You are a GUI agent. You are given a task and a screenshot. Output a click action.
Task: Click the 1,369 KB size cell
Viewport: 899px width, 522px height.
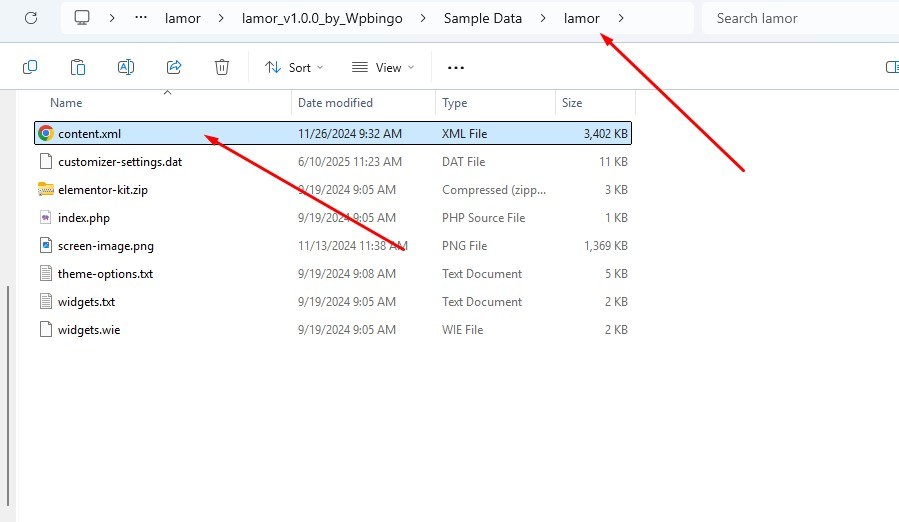point(605,246)
